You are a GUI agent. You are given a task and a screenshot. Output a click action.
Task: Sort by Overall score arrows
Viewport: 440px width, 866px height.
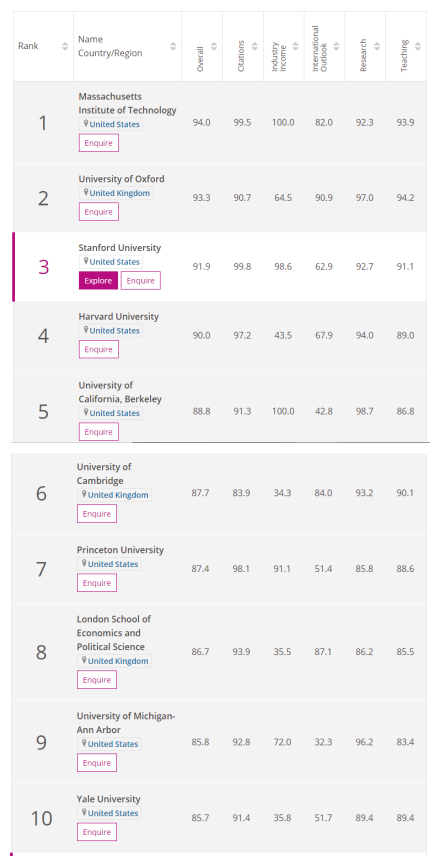tap(214, 46)
